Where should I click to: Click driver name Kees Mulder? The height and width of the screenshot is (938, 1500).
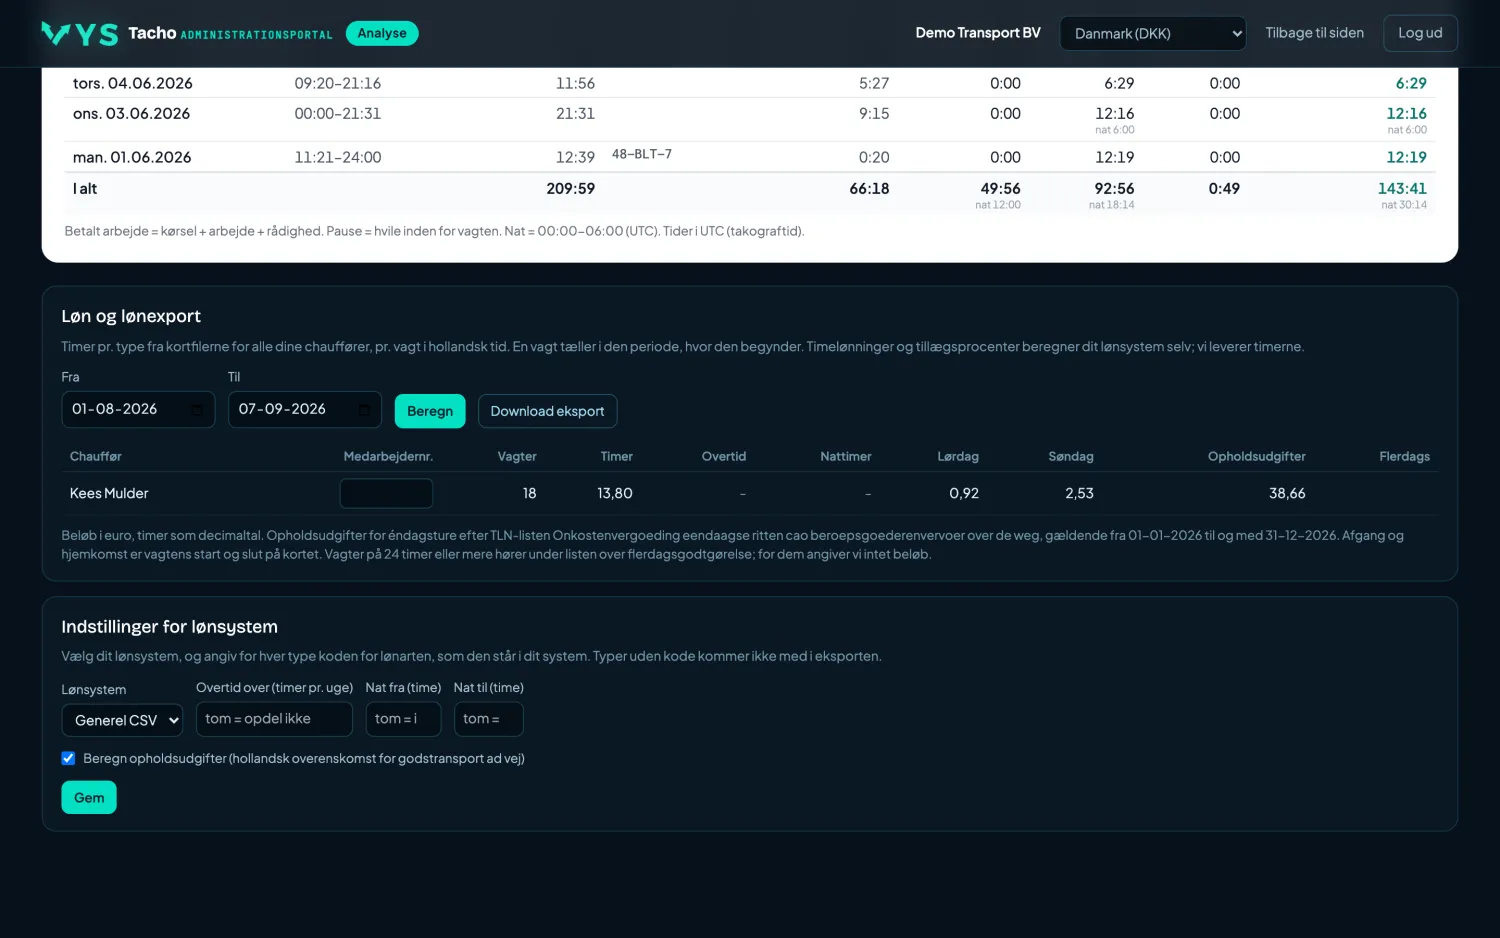[109, 493]
